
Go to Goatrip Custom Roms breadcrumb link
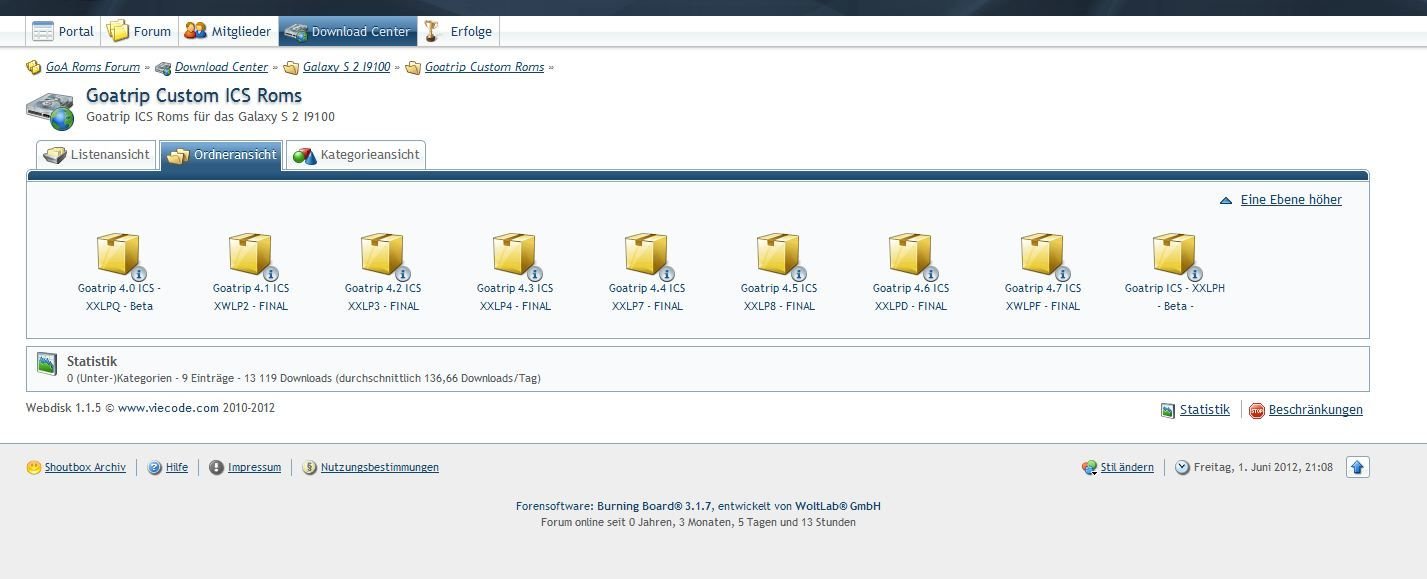(x=484, y=67)
